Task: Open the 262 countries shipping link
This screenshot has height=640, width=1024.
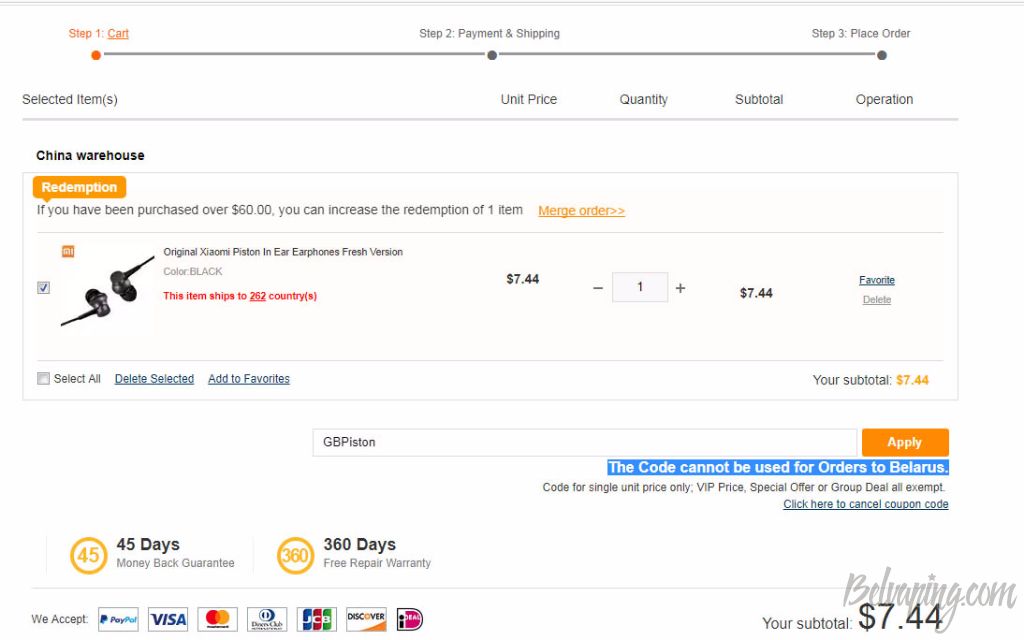Action: [257, 296]
